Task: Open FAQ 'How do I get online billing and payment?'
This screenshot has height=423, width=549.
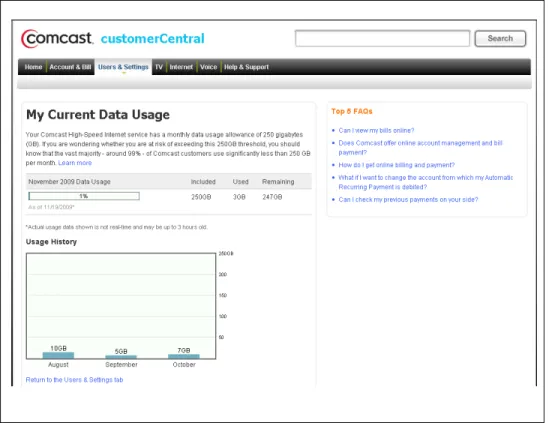Action: point(396,165)
